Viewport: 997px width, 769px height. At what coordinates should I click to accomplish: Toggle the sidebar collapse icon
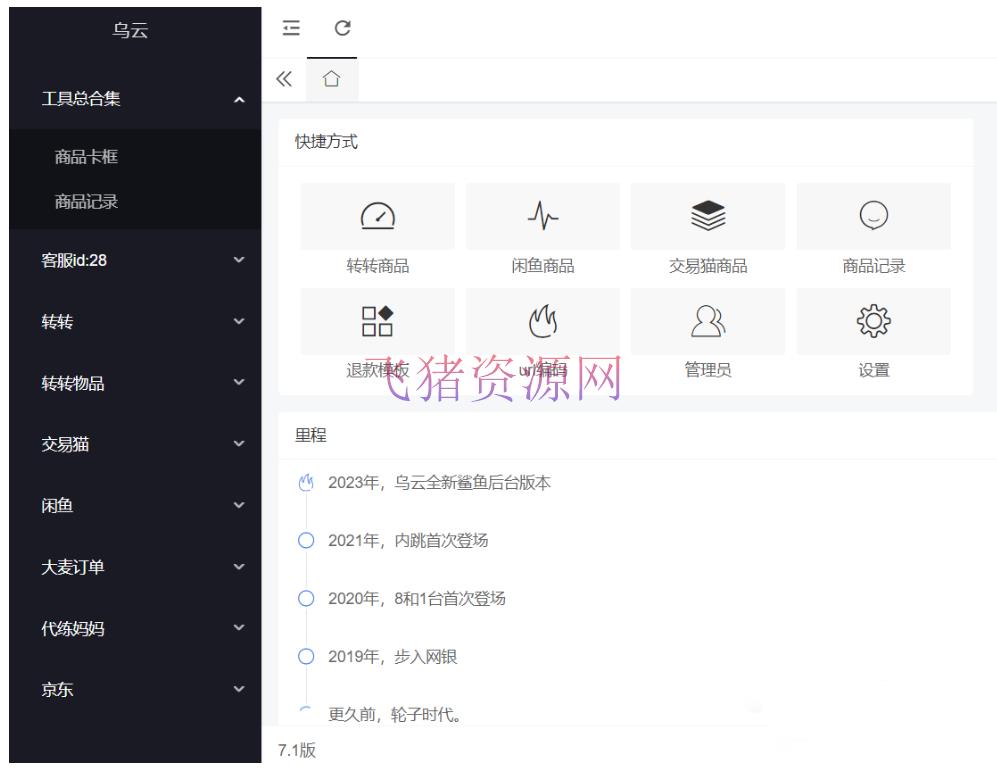tap(291, 28)
